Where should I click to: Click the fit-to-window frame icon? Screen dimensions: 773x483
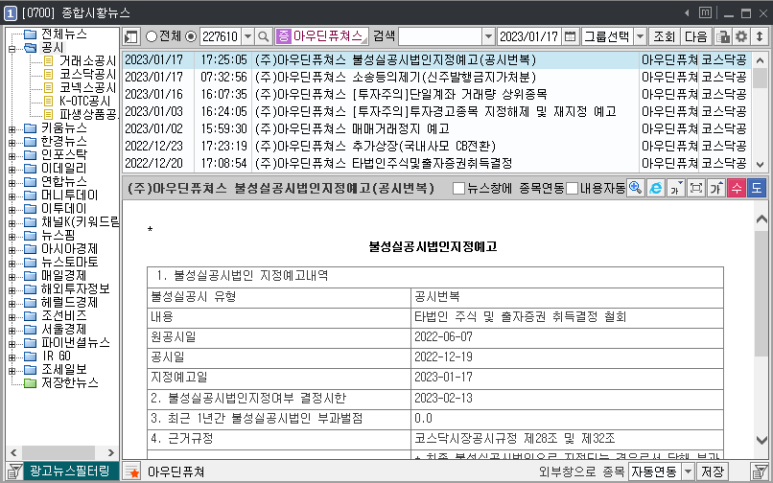(x=696, y=188)
